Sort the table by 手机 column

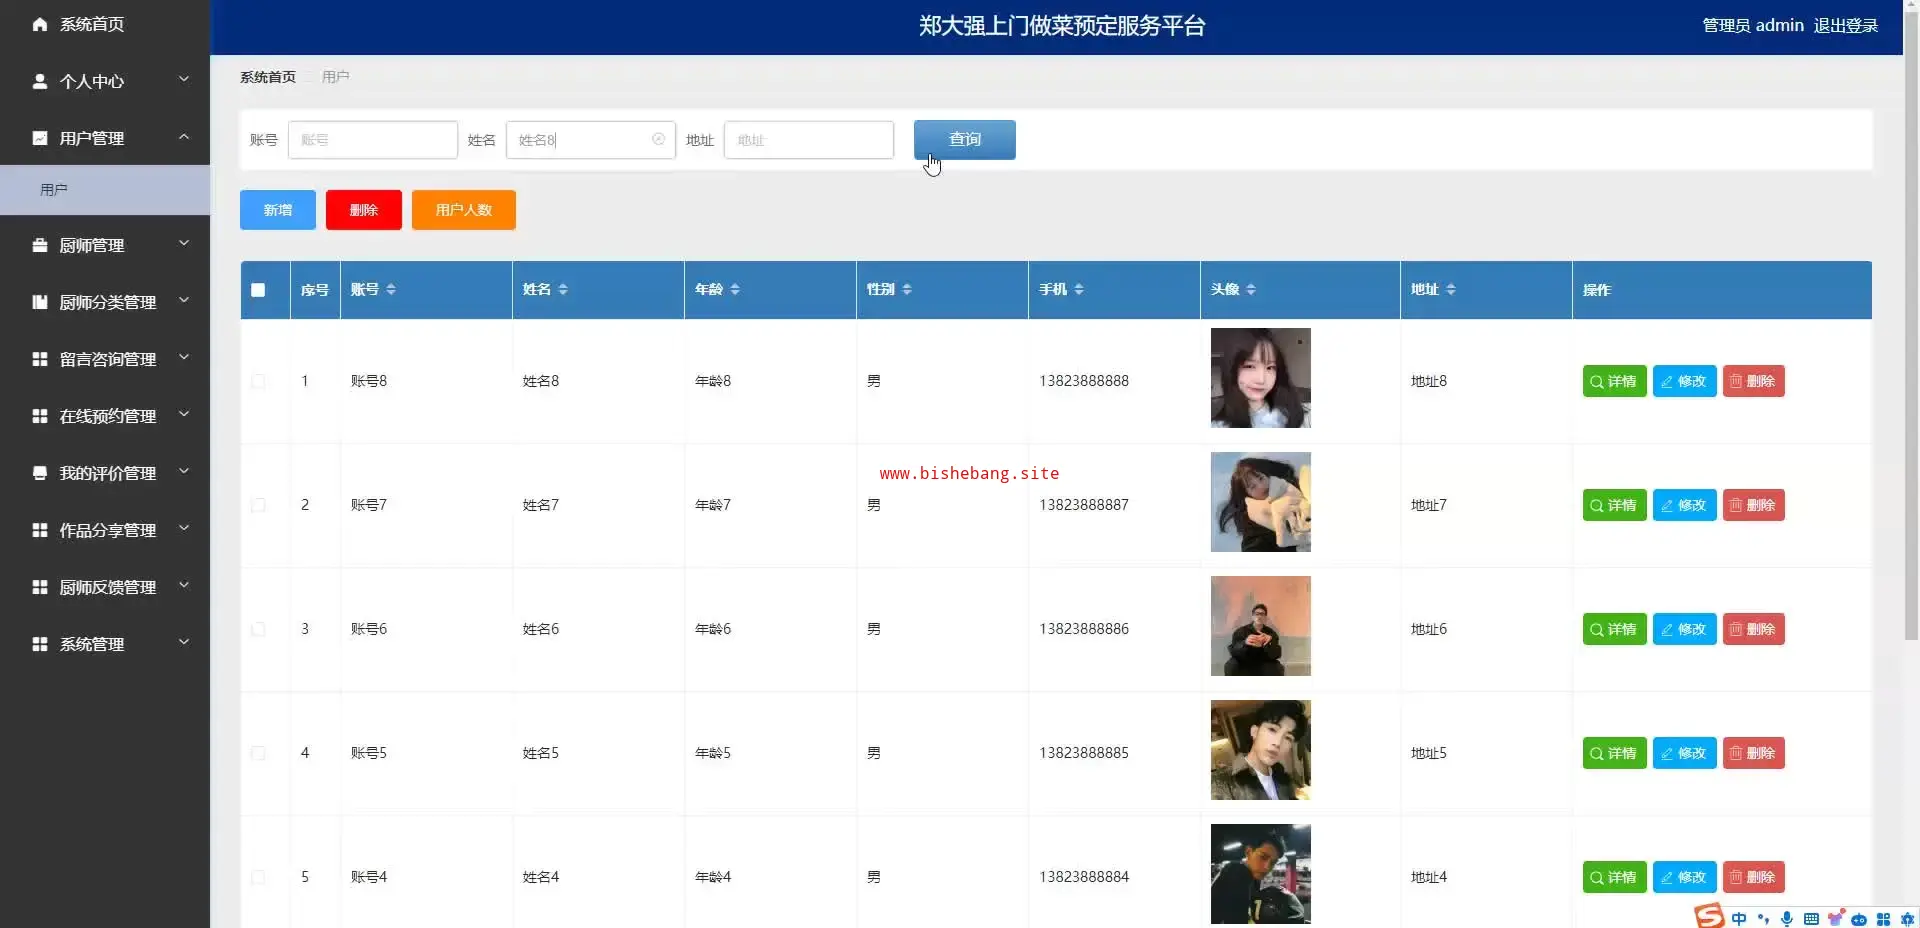[1079, 289]
